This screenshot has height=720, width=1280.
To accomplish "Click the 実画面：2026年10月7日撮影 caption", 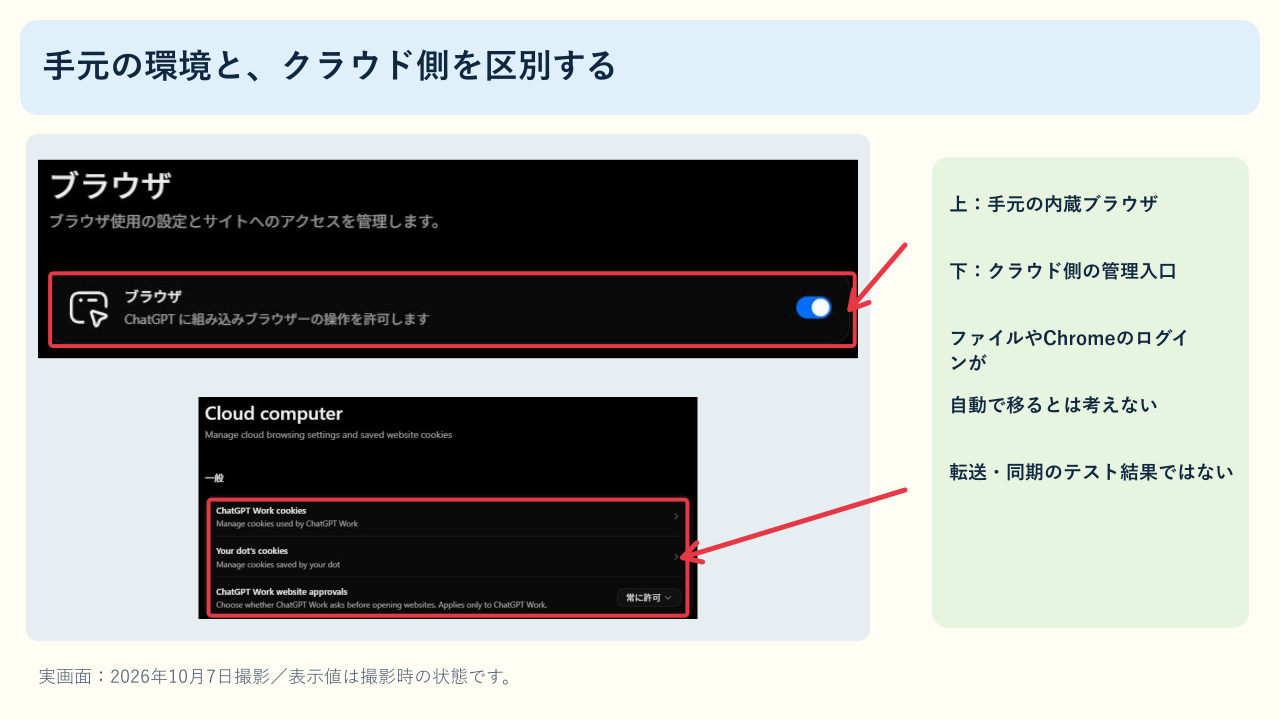I will (276, 676).
